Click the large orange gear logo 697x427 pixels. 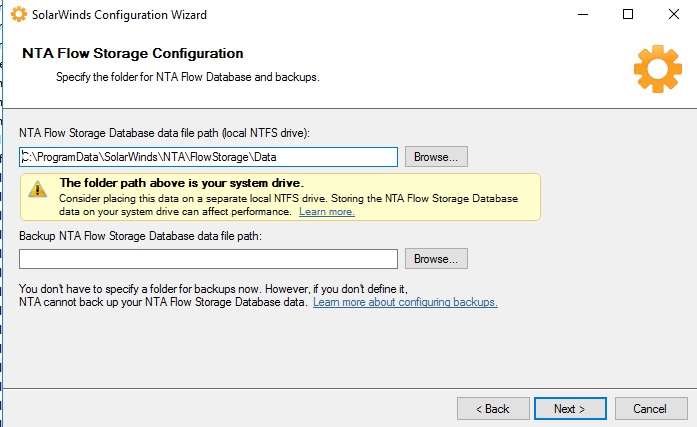coord(657,68)
